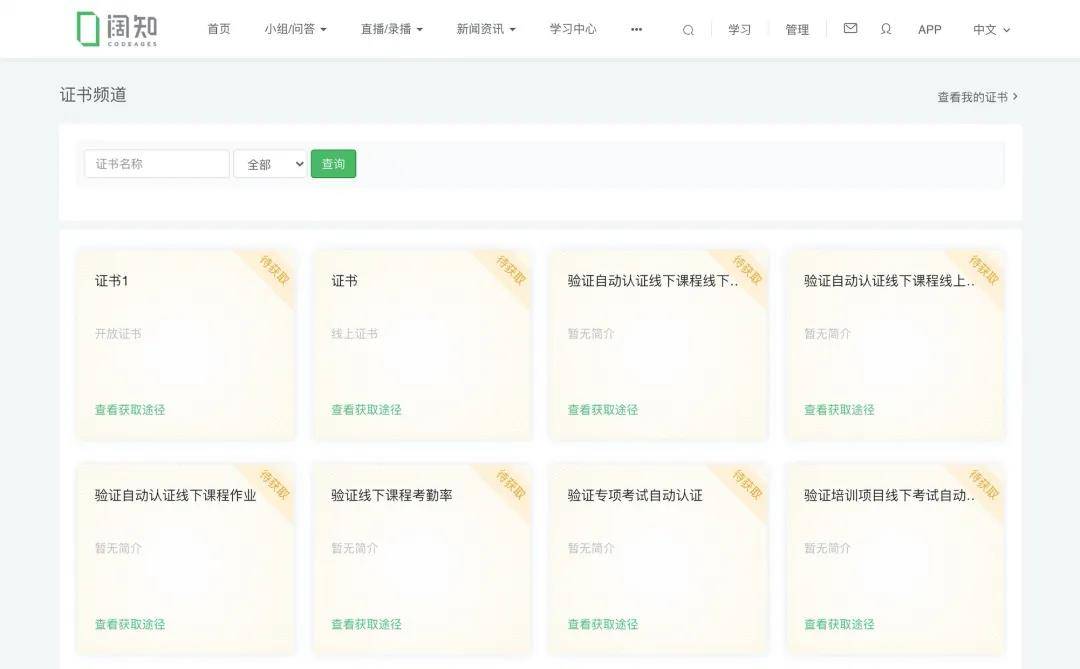This screenshot has width=1080, height=669.
Task: Open the 全部 filter dropdown
Action: [269, 163]
